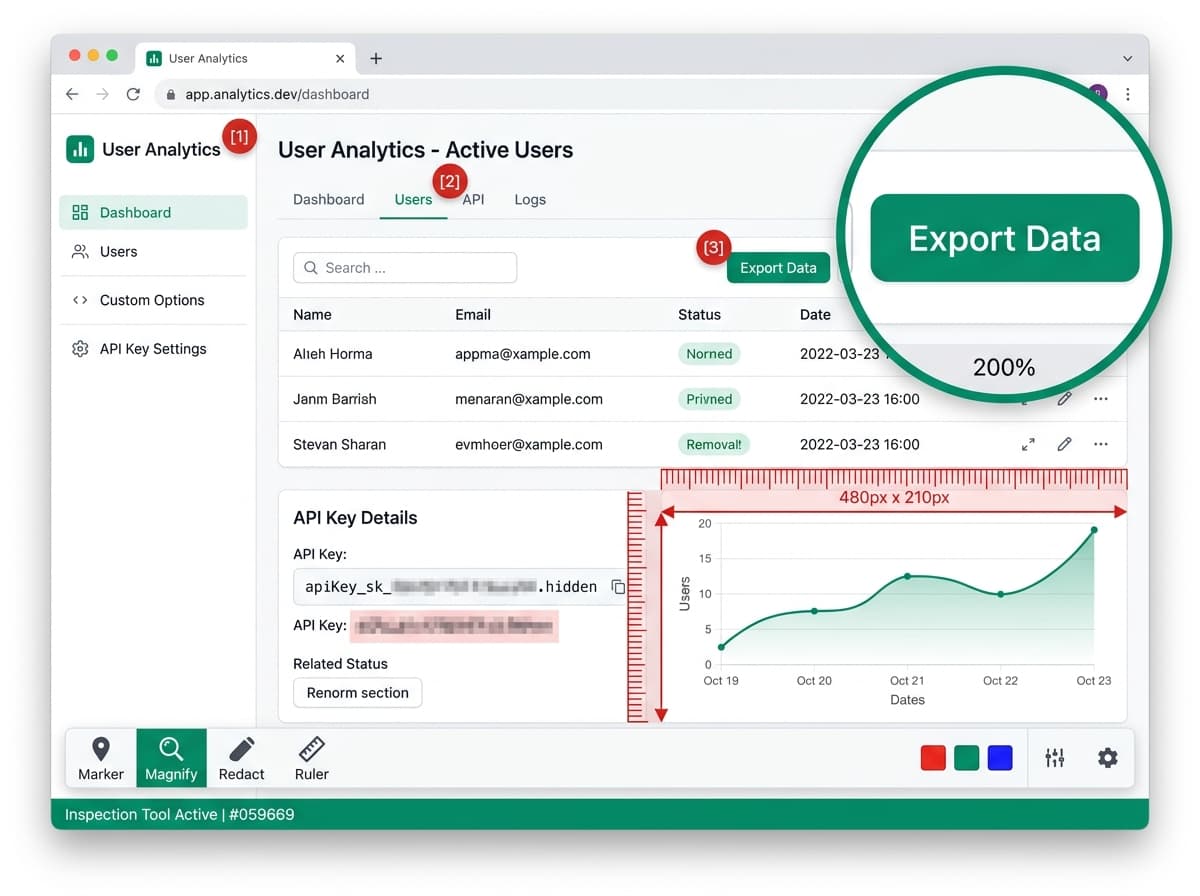
Task: Go forward with the browser forward arrow
Action: click(102, 94)
